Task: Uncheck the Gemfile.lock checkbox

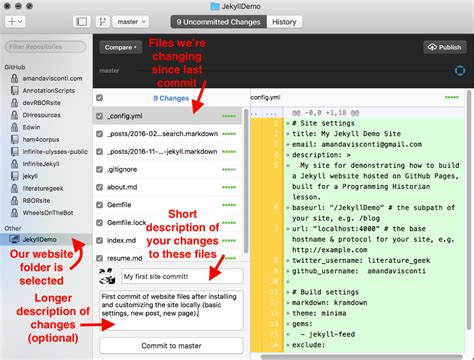Action: (x=99, y=222)
